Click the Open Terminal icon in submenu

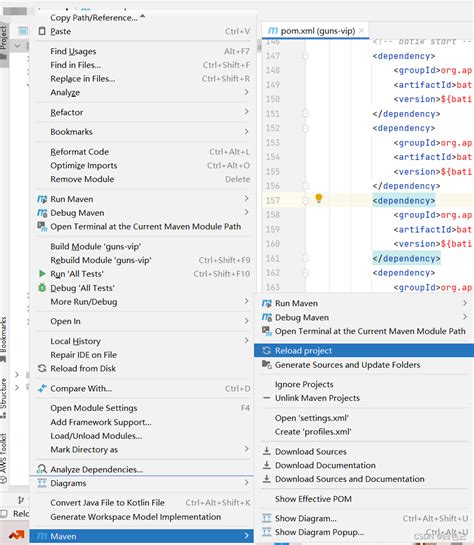point(267,331)
